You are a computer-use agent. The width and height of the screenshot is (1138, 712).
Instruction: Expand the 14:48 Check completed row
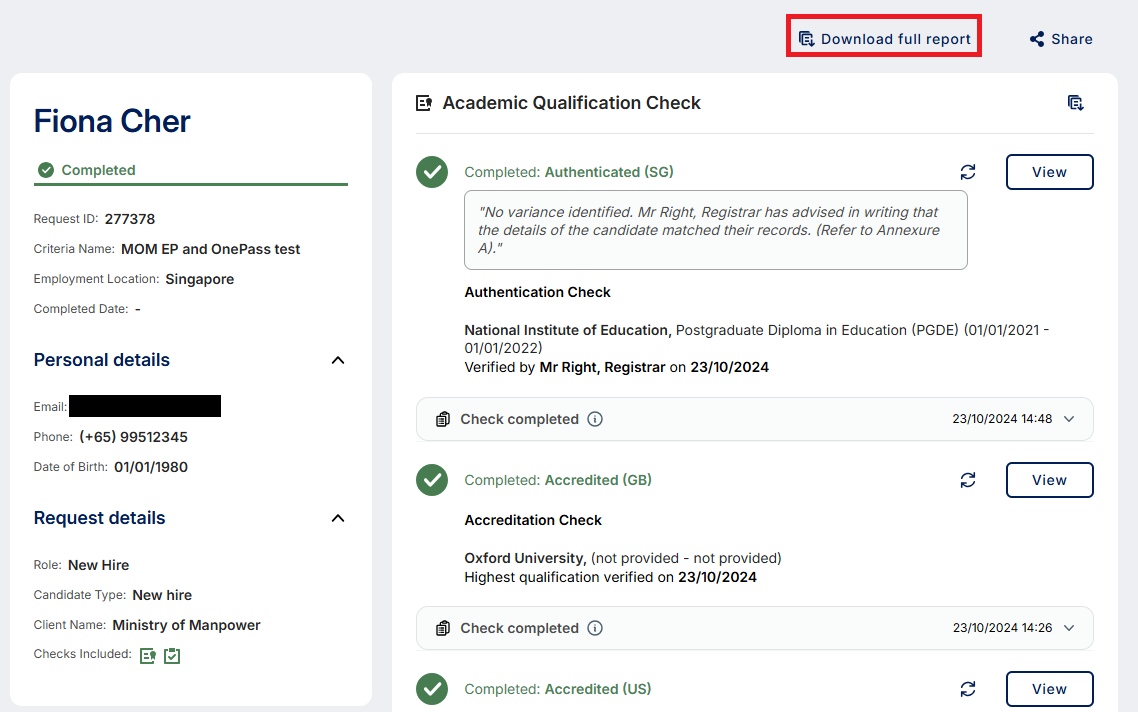[1069, 419]
